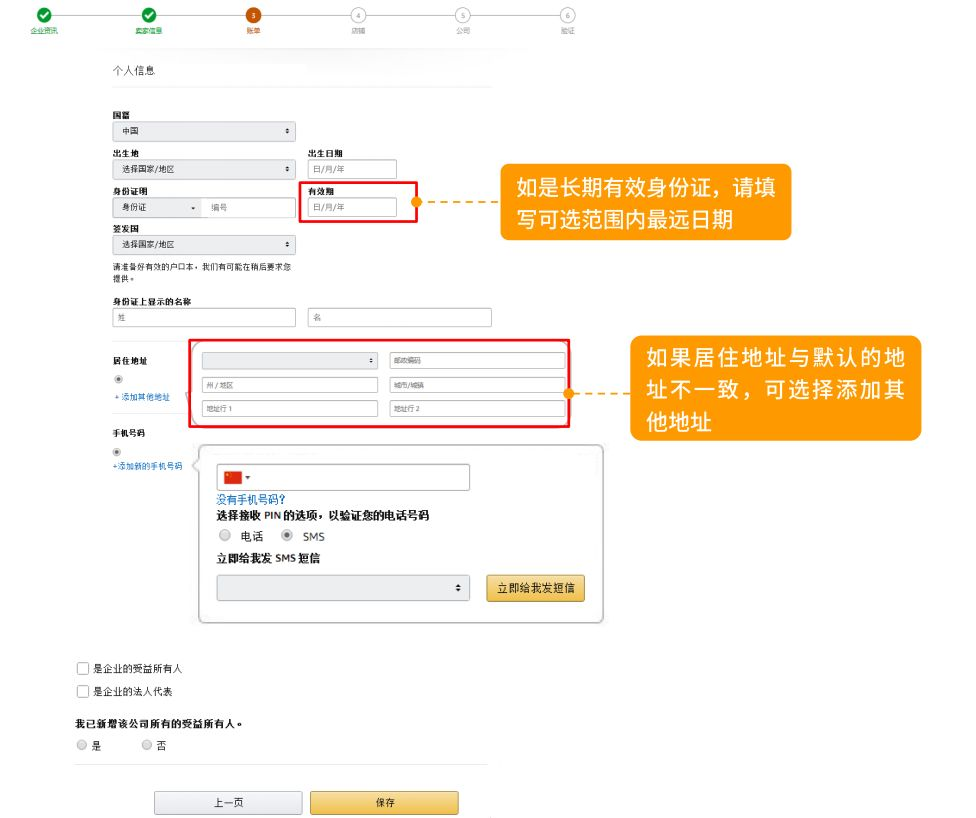Click the 保存 save button
This screenshot has height=818, width=976.
tap(384, 803)
